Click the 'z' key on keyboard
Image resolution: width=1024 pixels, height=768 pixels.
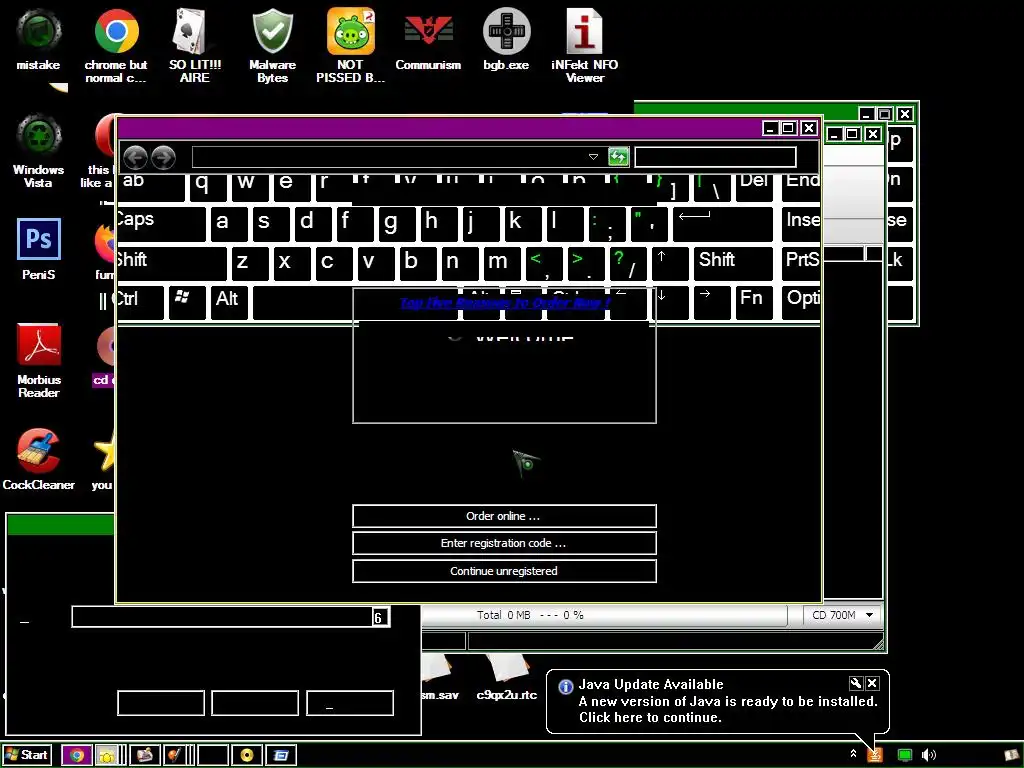[250, 263]
